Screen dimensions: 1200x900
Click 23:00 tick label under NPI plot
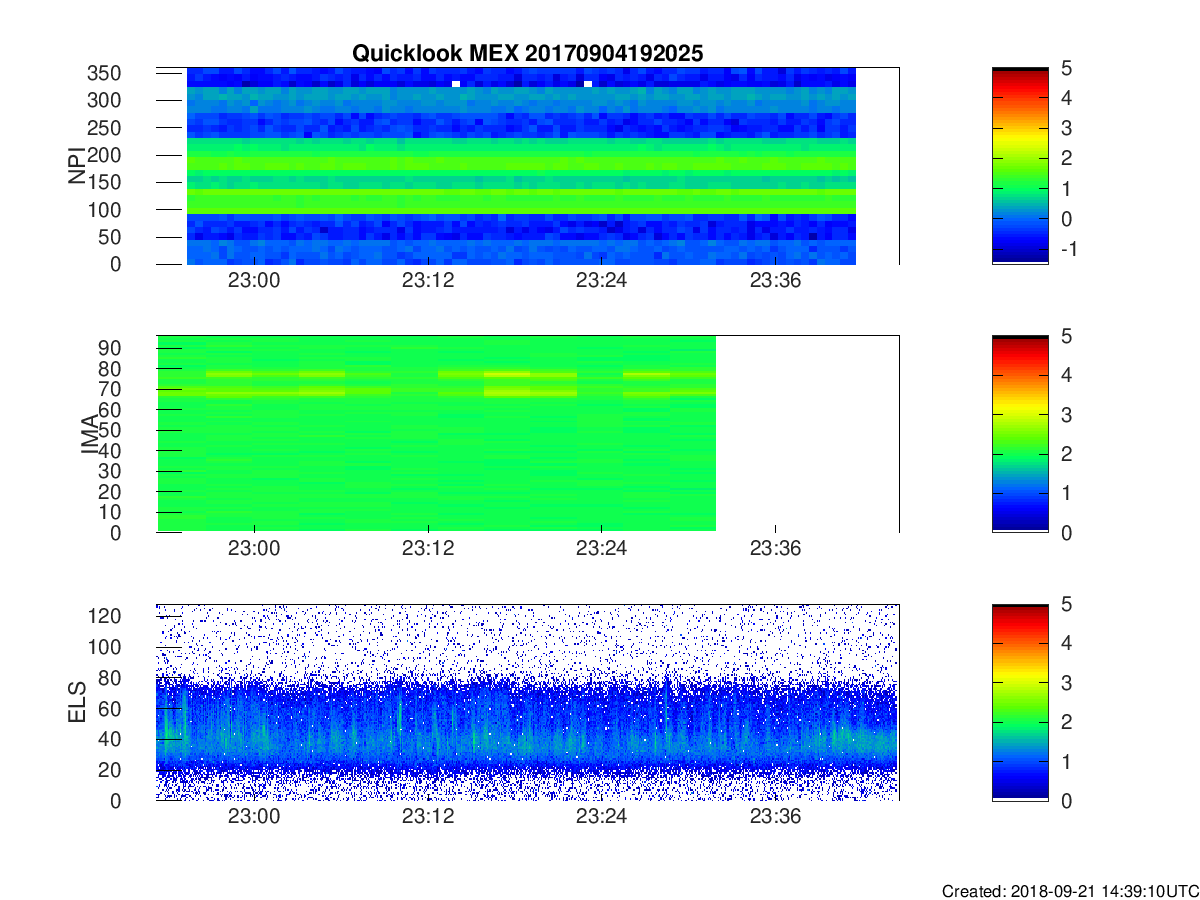tap(254, 282)
